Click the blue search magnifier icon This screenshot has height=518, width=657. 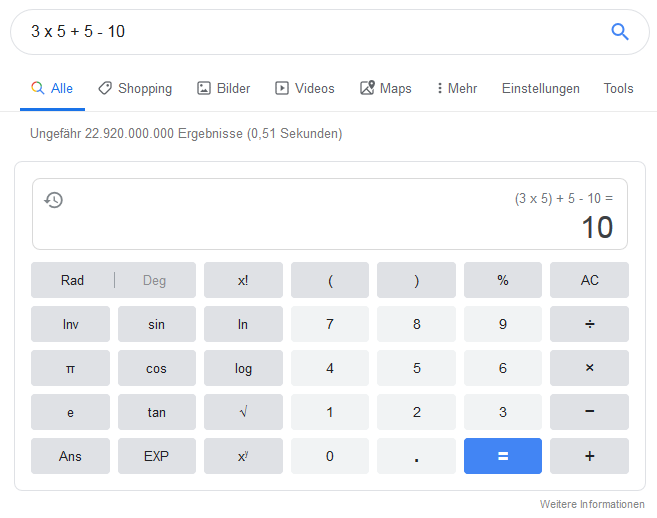pos(620,32)
